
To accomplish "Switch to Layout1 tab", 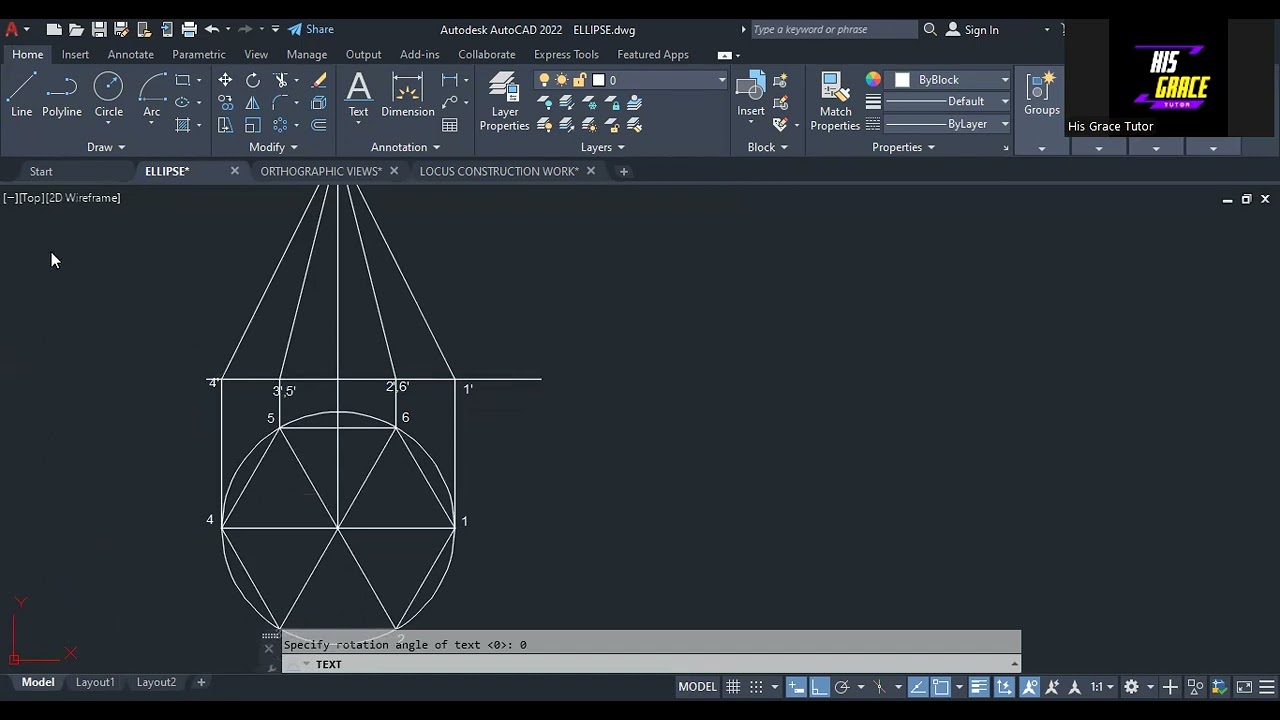I will click(x=95, y=682).
